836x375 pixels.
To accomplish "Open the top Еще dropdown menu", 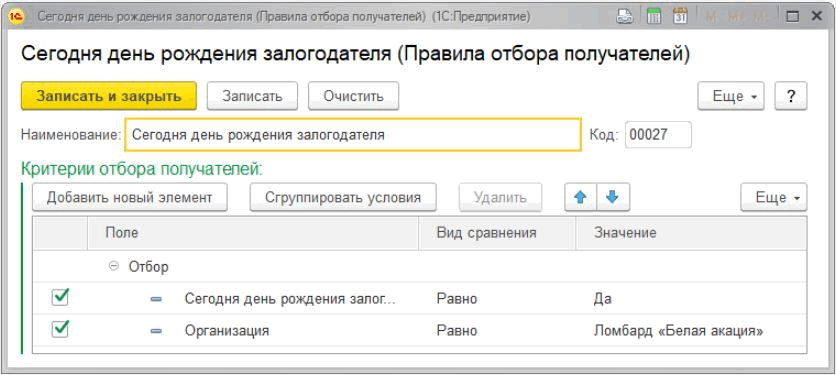I will tap(731, 96).
